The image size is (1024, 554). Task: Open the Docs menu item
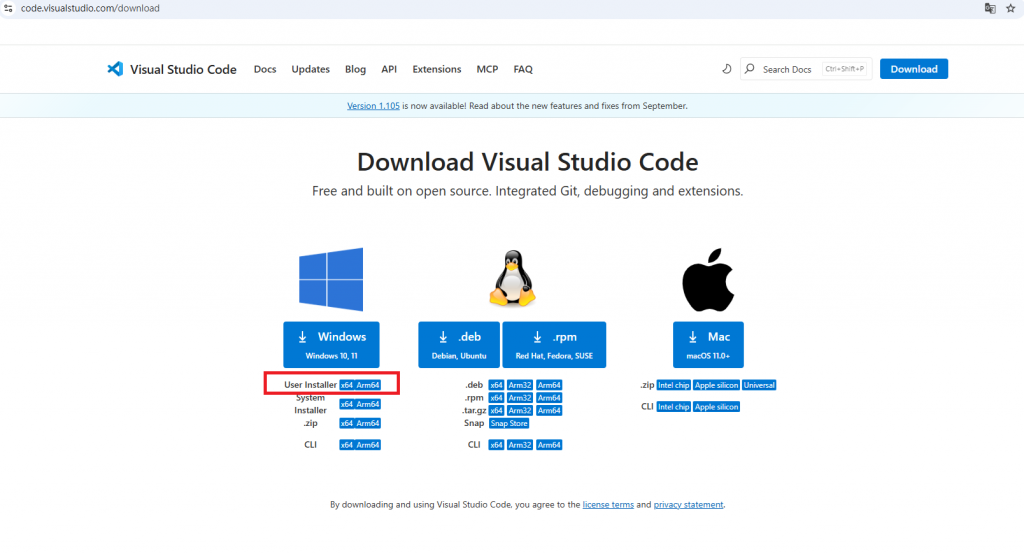pyautogui.click(x=265, y=69)
